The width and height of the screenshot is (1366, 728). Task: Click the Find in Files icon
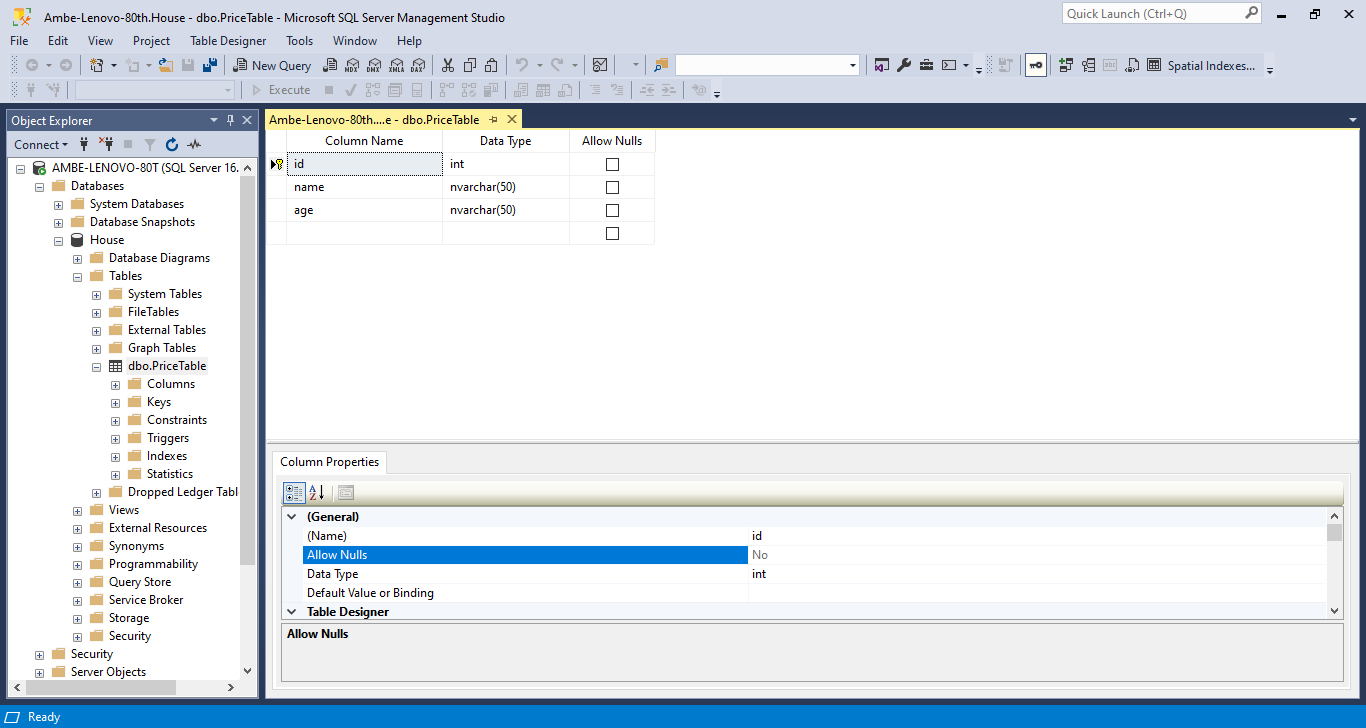(661, 65)
